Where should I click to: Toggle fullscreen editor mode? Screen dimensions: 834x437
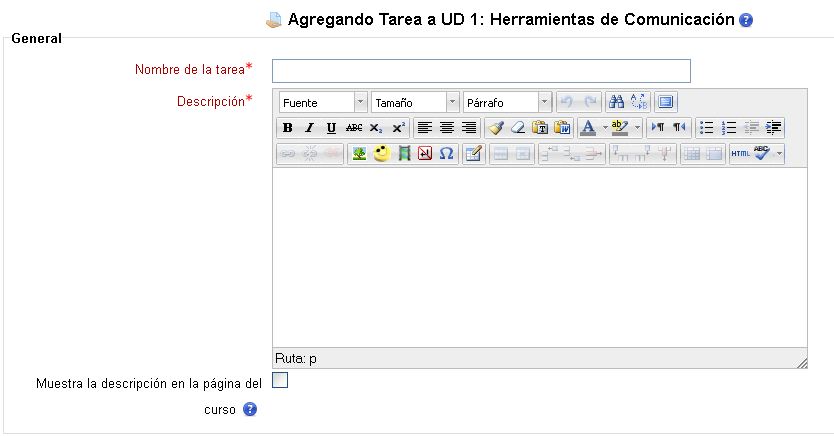tap(667, 102)
